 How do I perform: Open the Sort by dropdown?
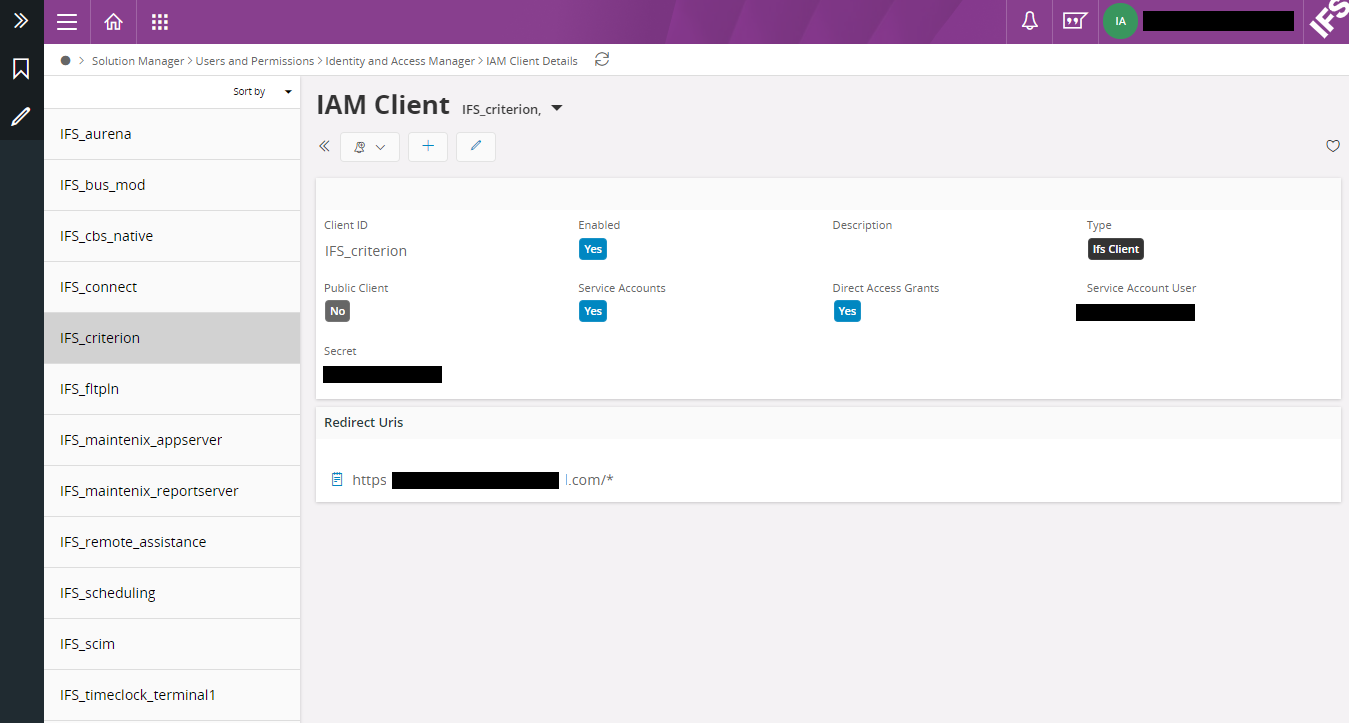(262, 91)
